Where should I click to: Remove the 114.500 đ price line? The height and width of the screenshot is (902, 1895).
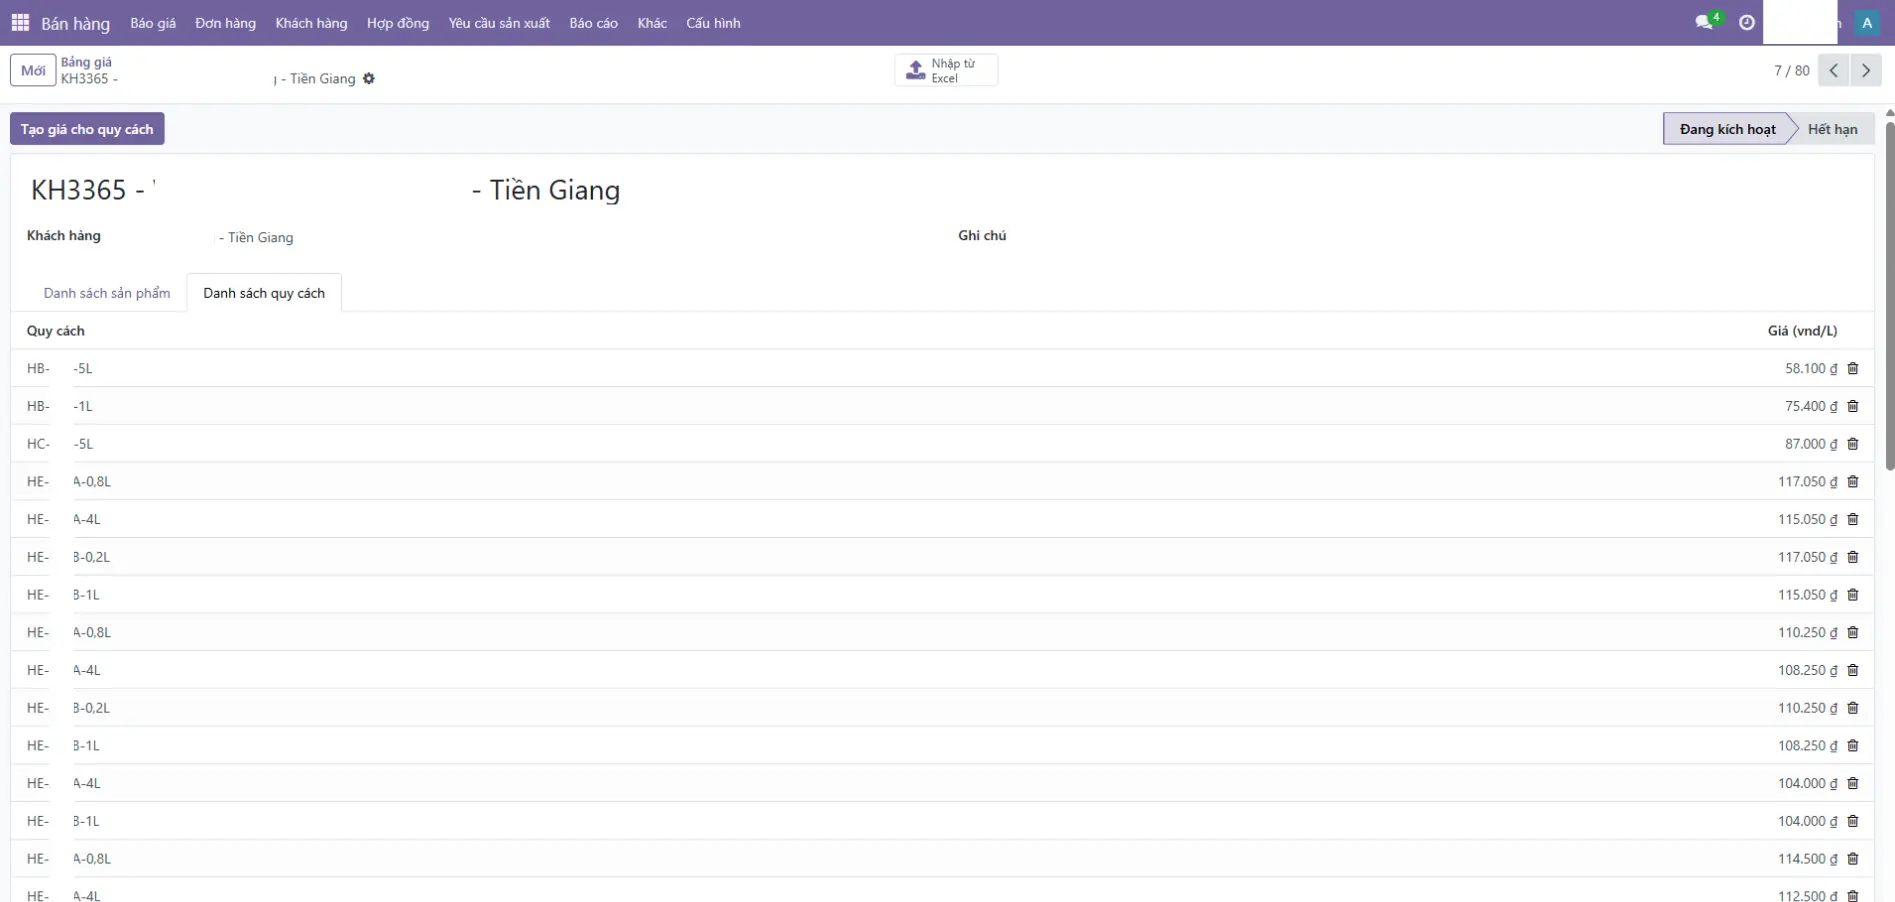coord(1853,859)
